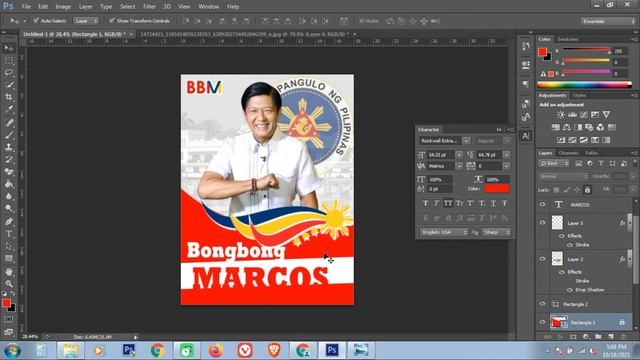Image resolution: width=640 pixels, height=360 pixels.
Task: Open the Sharp anti-aliasing dropdown
Action: click(496, 232)
